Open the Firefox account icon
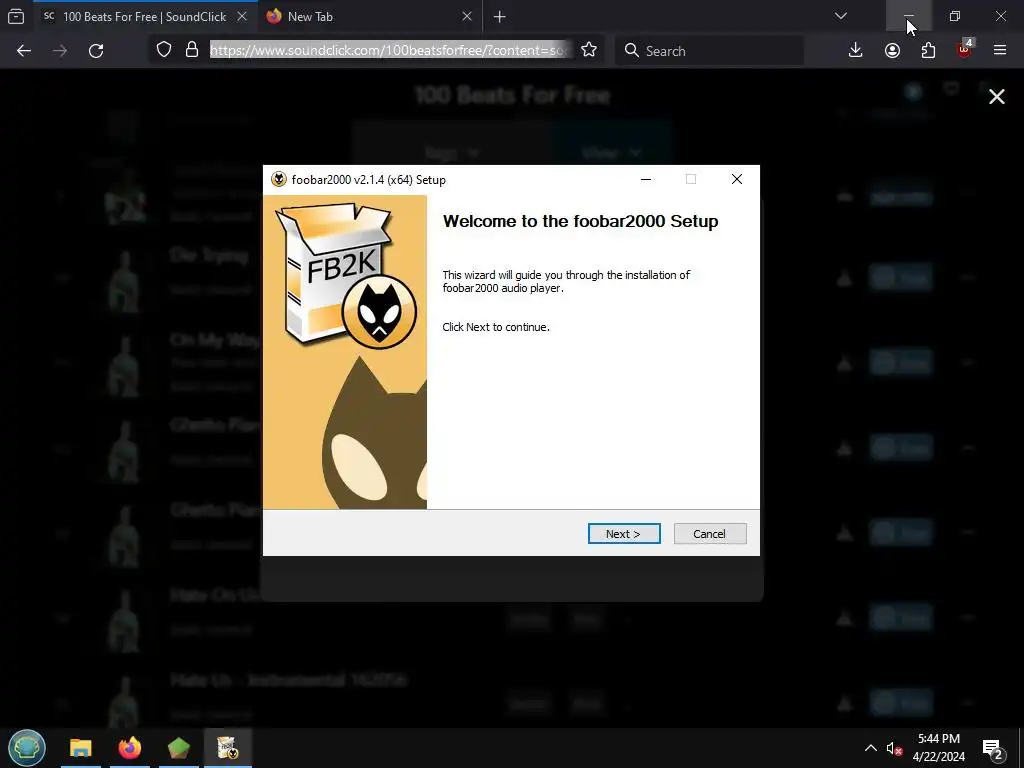1024x768 pixels. pos(892,50)
